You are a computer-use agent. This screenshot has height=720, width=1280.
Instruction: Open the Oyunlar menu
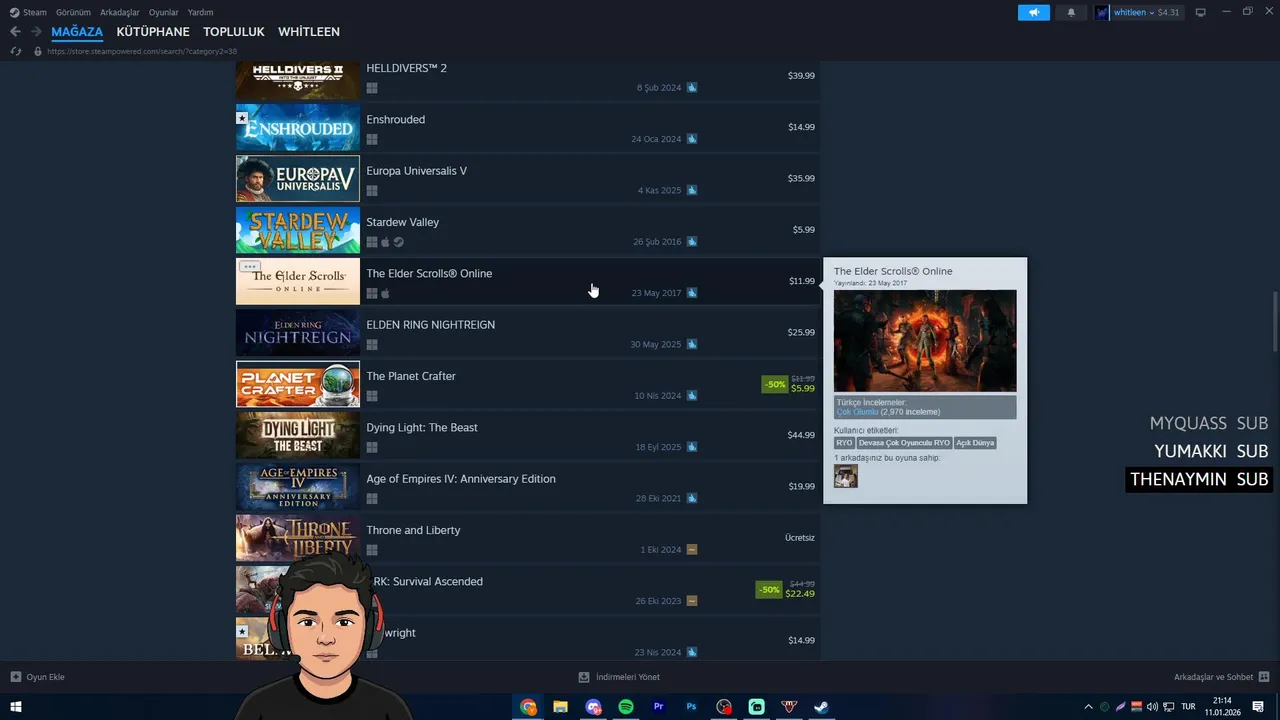pyautogui.click(x=163, y=12)
